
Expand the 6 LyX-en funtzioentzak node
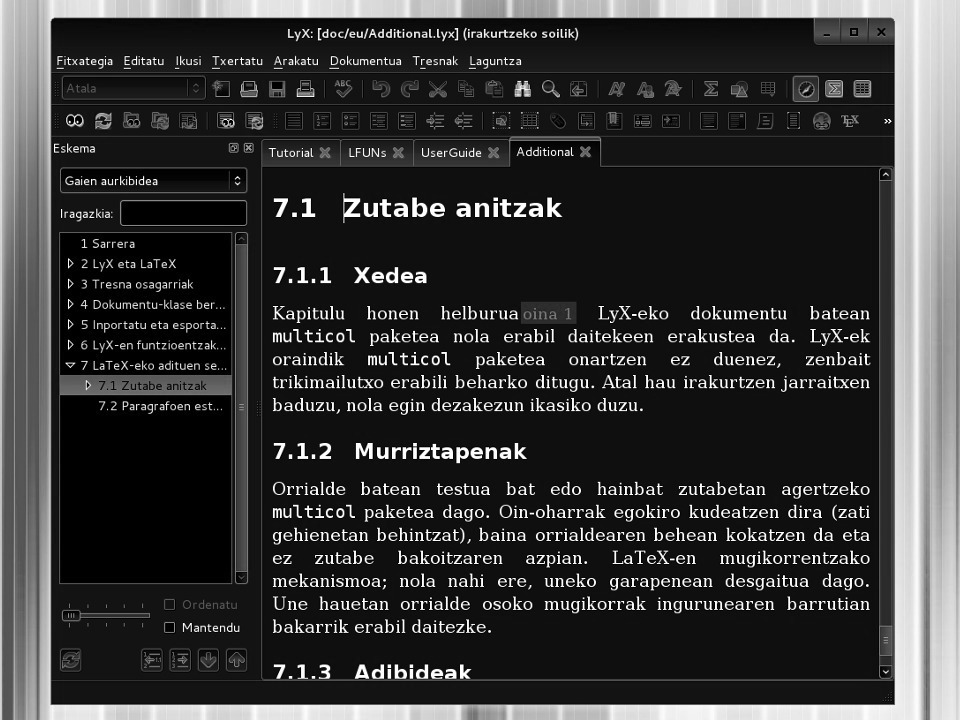coord(70,345)
